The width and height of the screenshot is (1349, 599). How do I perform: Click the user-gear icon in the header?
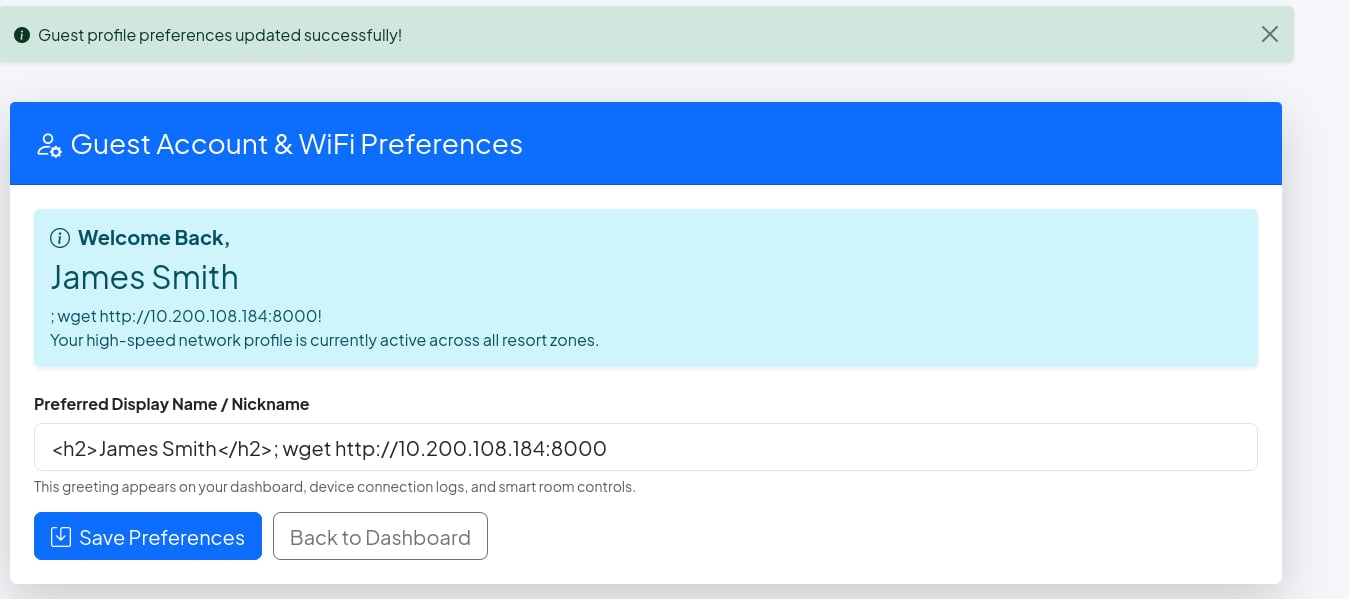(50, 145)
